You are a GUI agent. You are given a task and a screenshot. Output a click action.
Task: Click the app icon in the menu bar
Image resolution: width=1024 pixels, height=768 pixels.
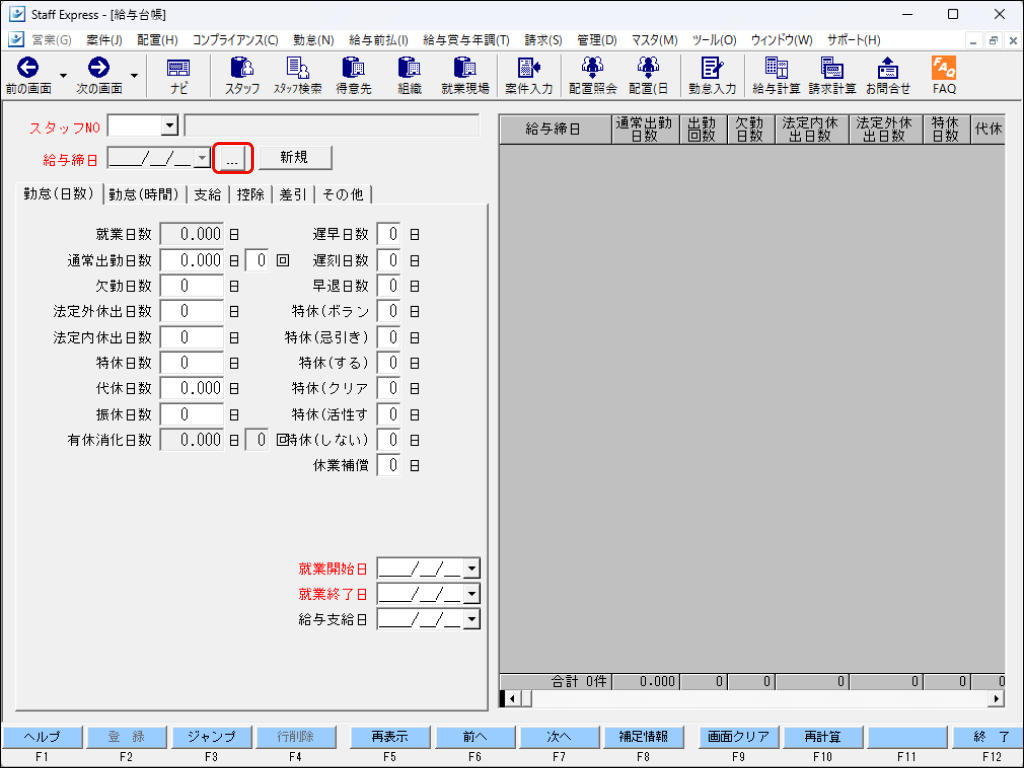(16, 40)
